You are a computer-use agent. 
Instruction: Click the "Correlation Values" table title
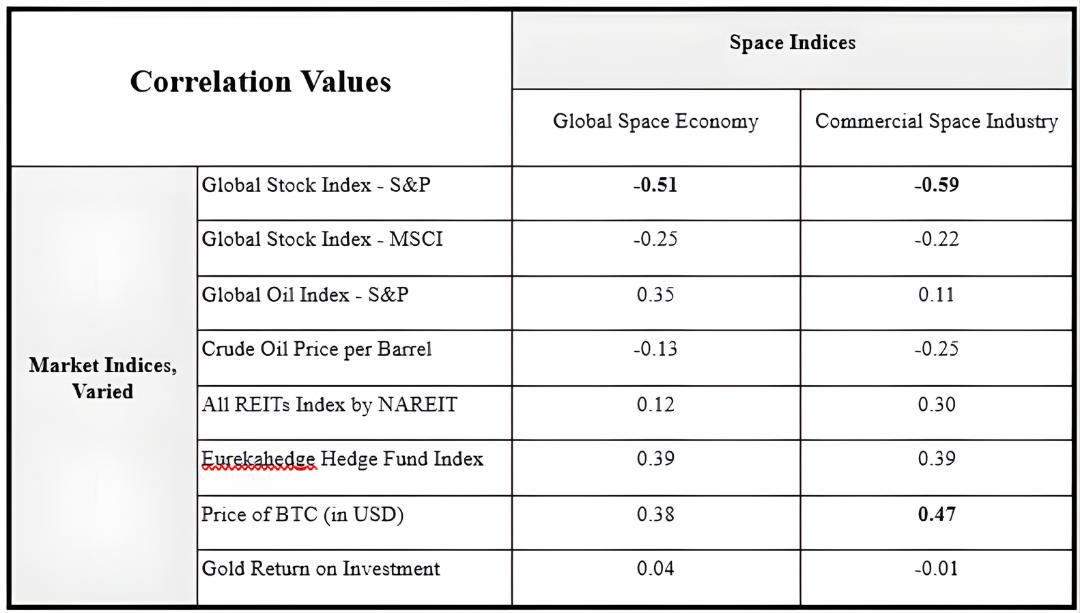[260, 82]
